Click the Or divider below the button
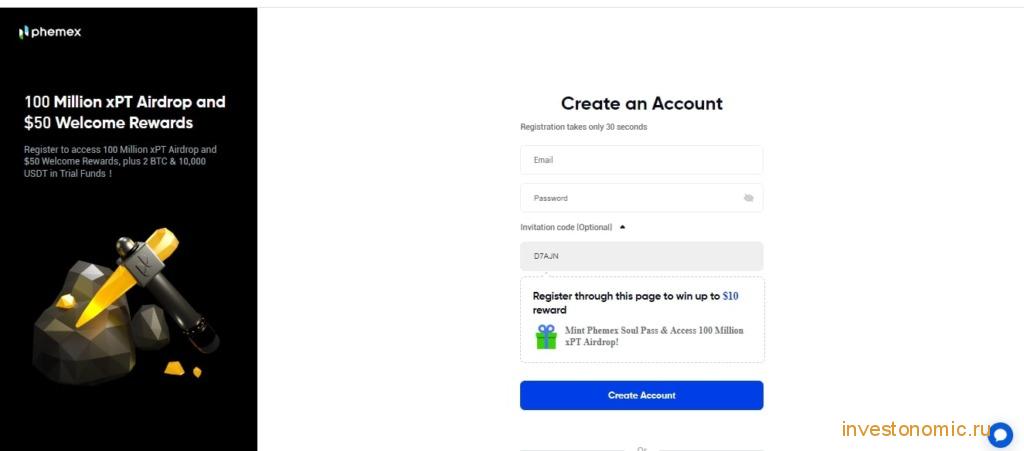 click(641, 448)
